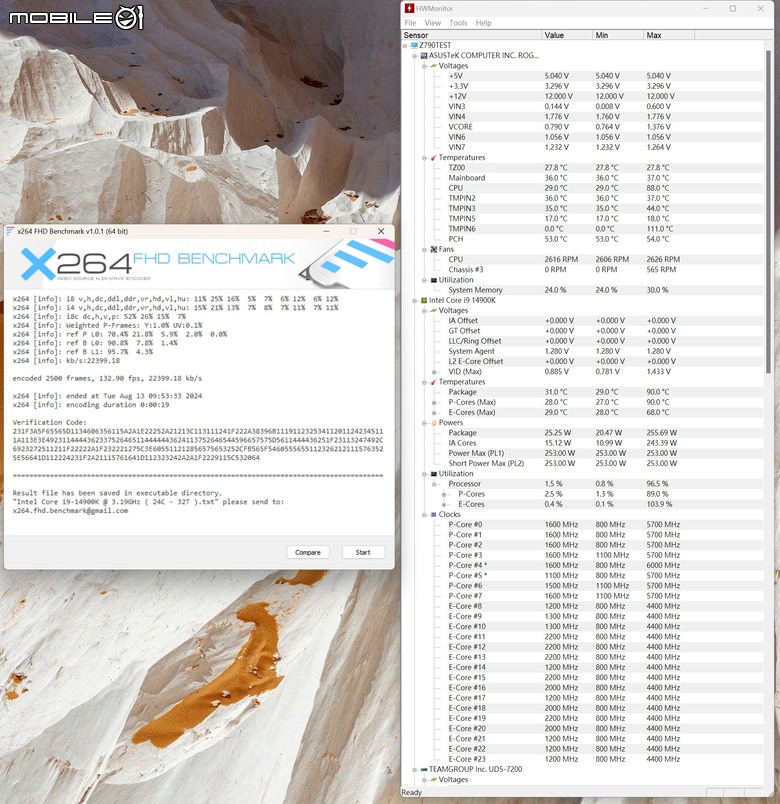
Task: Click the Utilization icon under Intel Core i9
Action: pos(434,474)
